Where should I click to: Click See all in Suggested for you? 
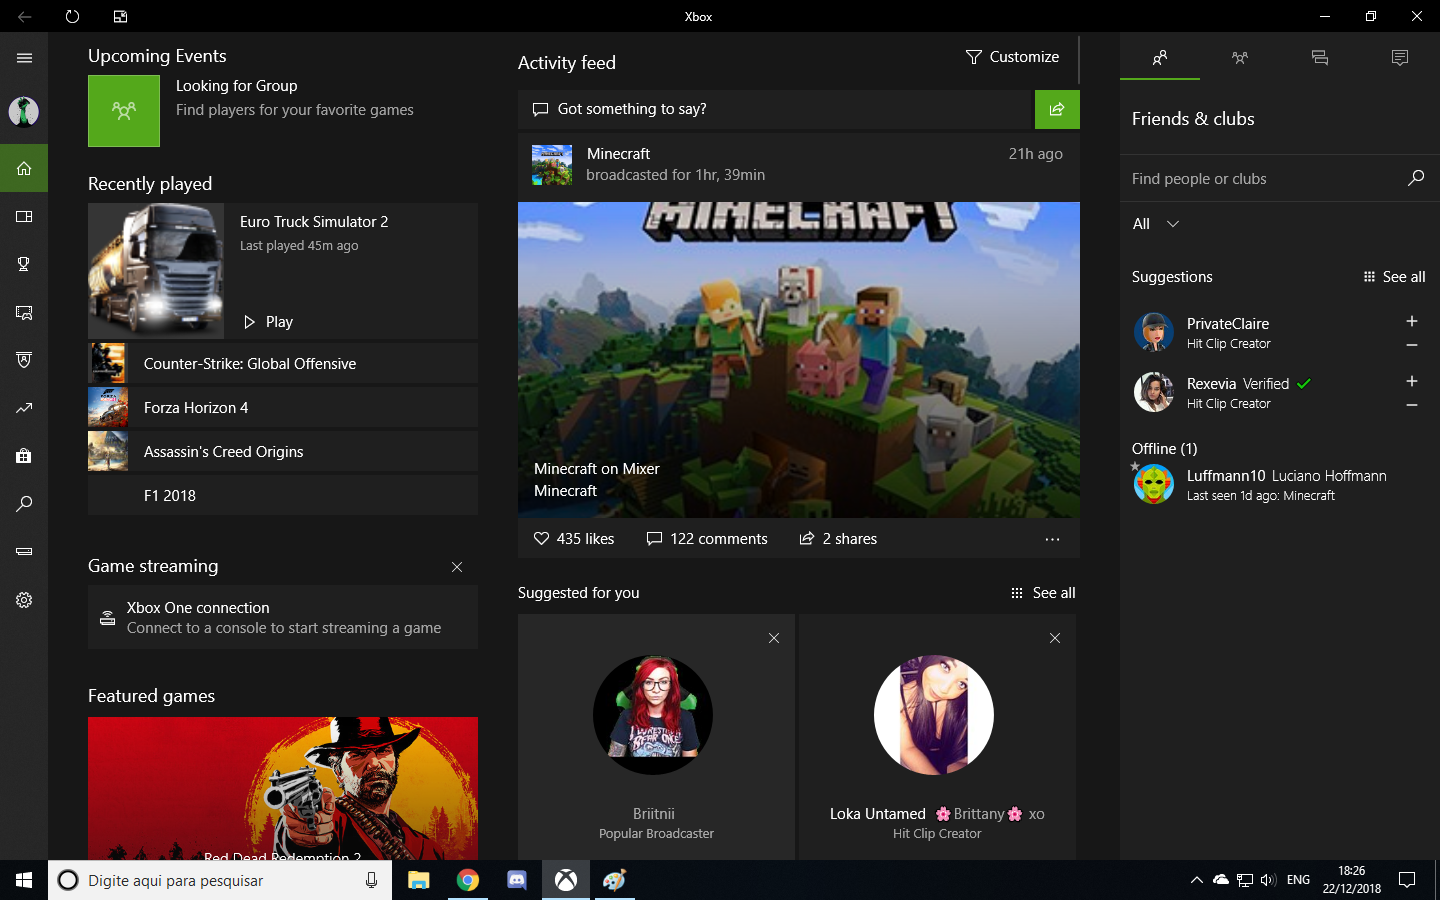click(1043, 593)
